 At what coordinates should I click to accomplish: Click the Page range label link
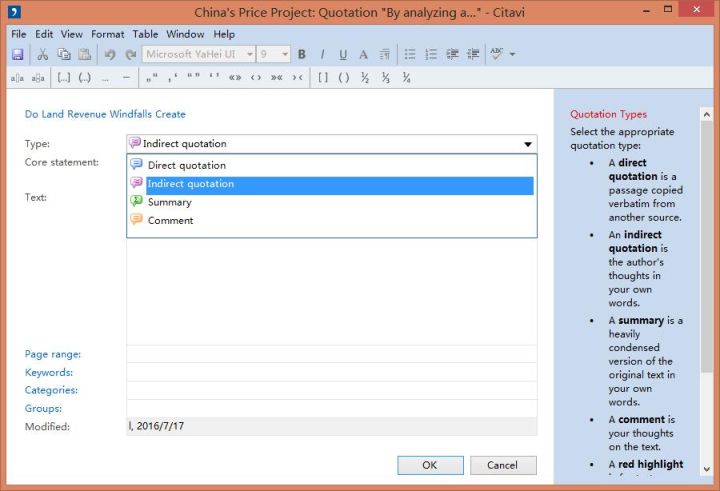[x=53, y=354]
